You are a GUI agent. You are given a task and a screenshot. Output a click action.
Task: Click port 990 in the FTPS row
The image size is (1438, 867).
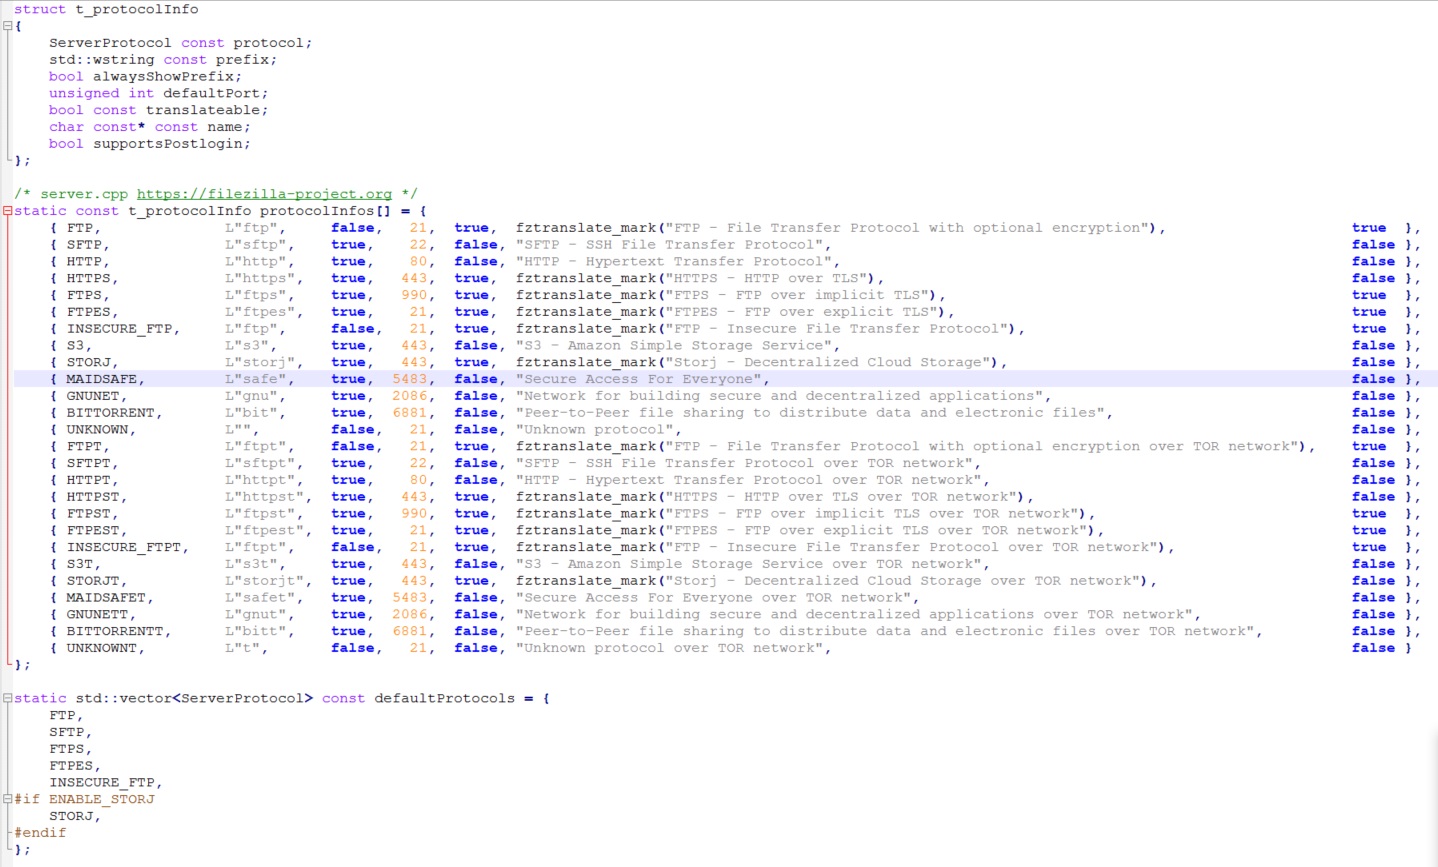coord(414,295)
